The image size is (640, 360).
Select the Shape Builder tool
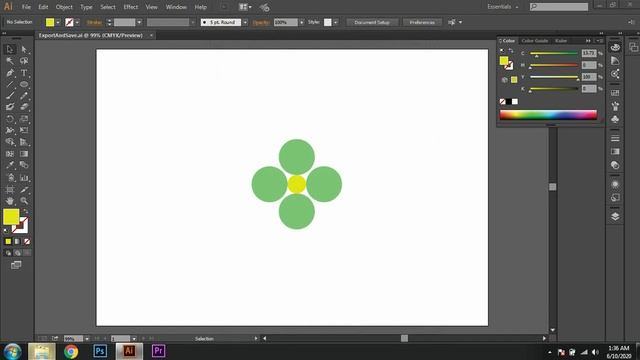pyautogui.click(x=10, y=142)
